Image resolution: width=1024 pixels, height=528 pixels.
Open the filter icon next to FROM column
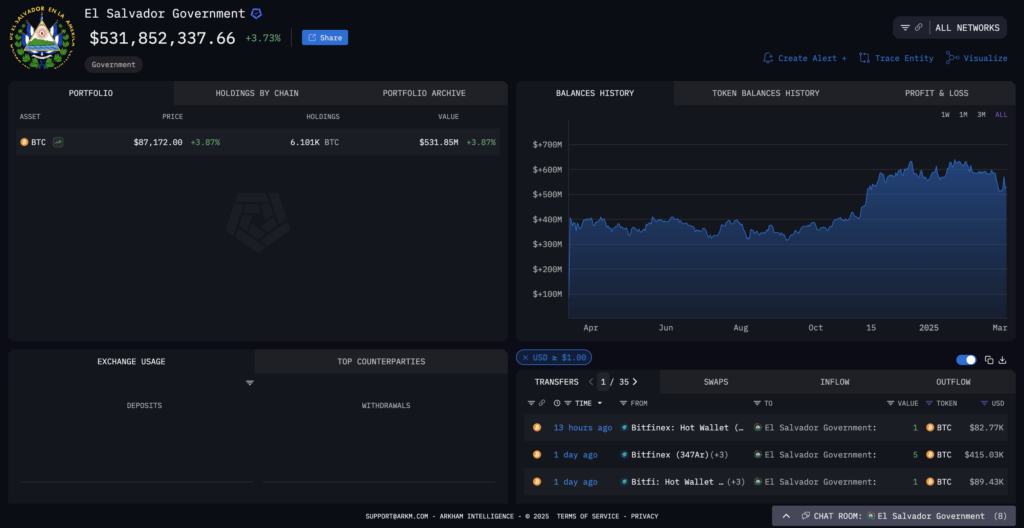[x=624, y=403]
